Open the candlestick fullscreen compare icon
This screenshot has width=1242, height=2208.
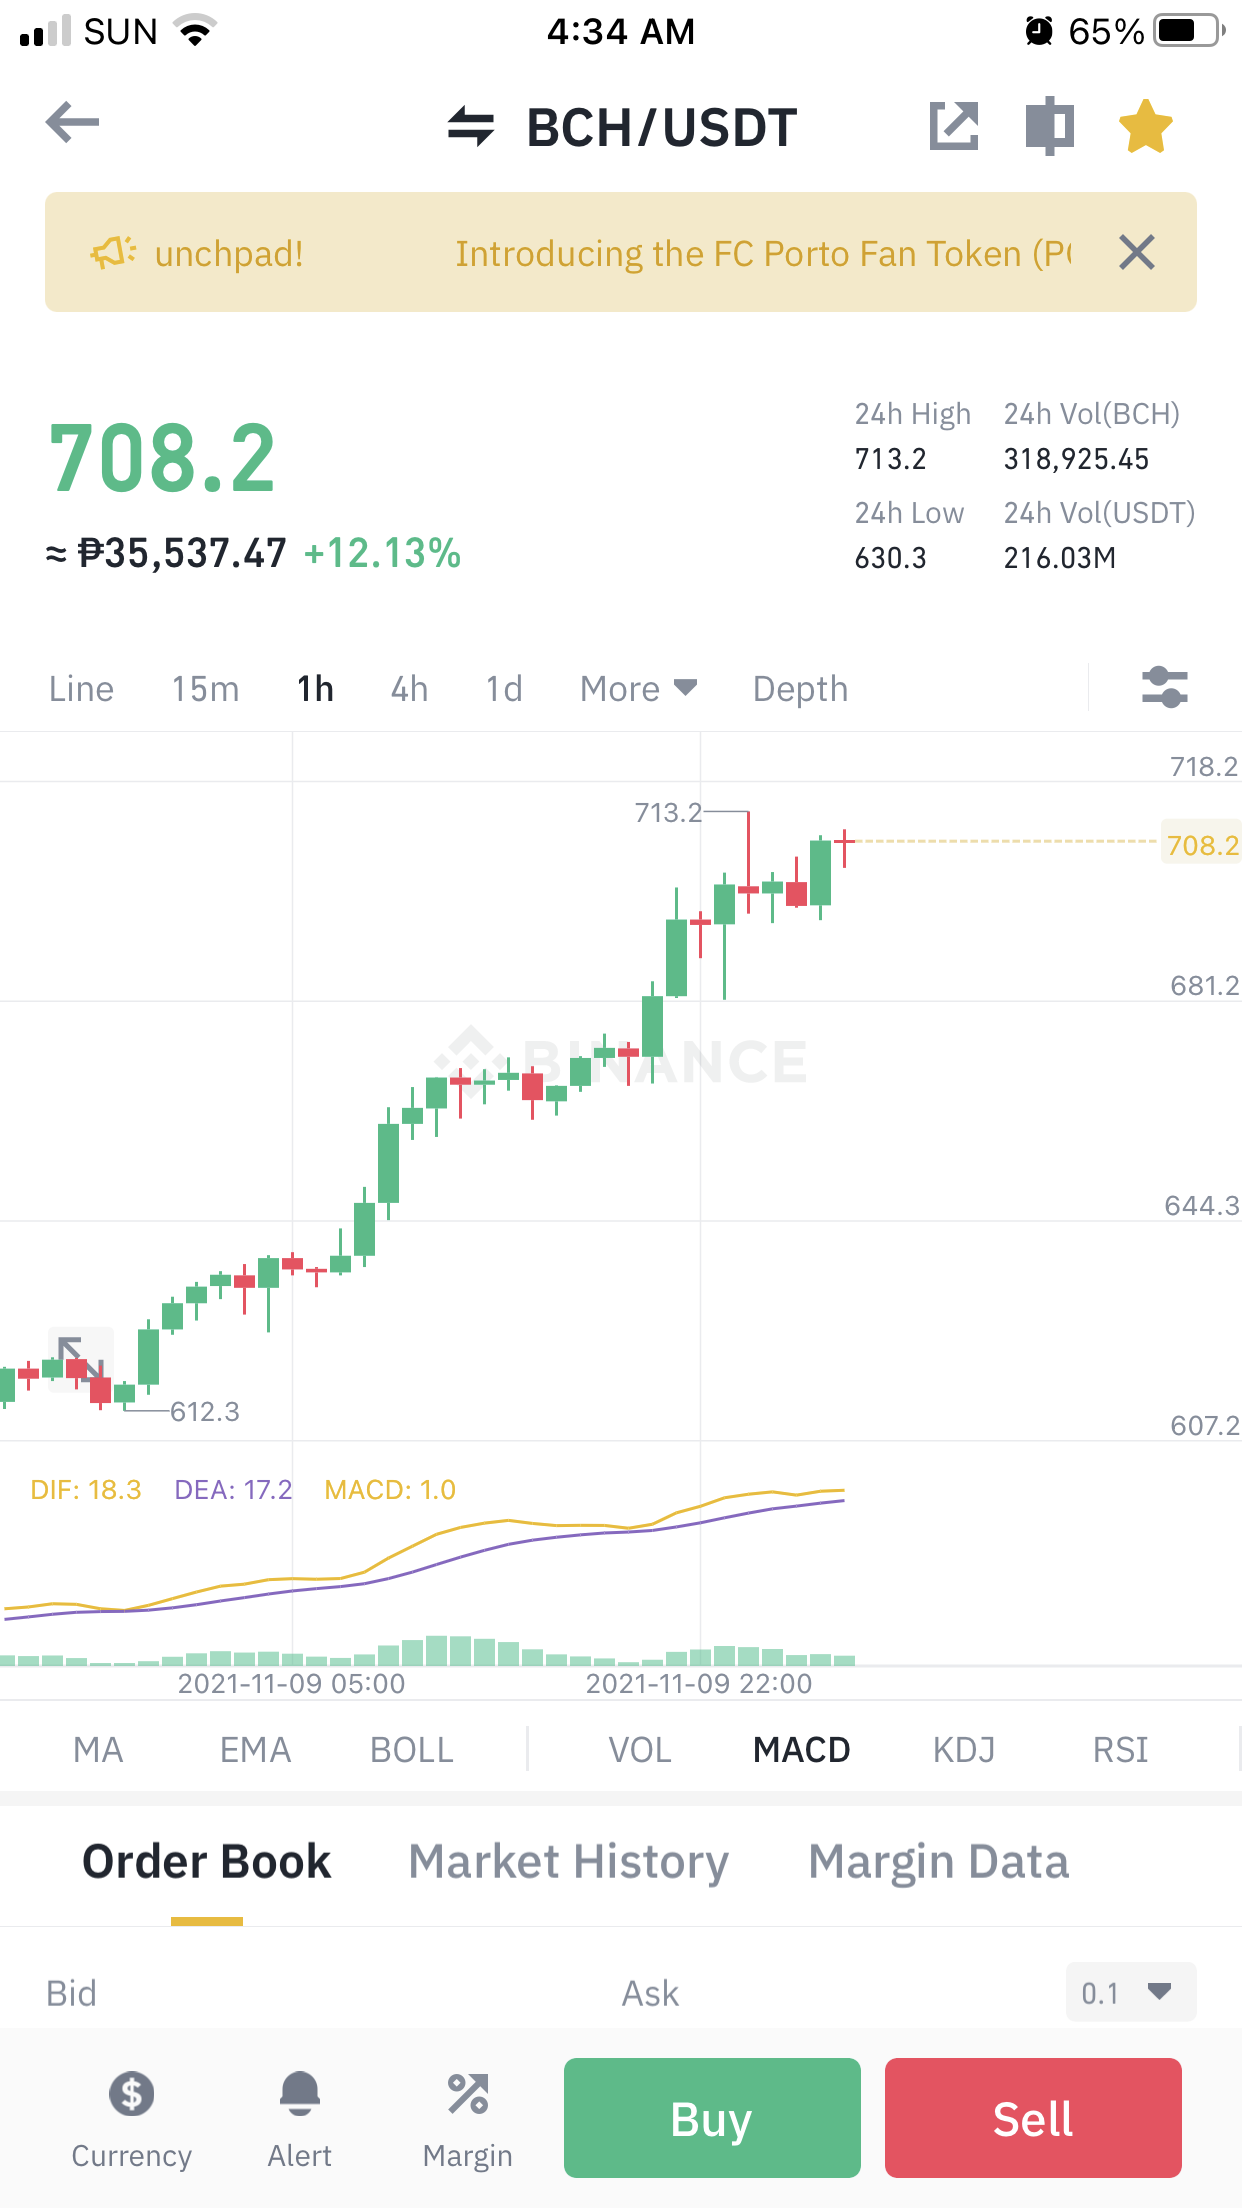click(x=1050, y=126)
